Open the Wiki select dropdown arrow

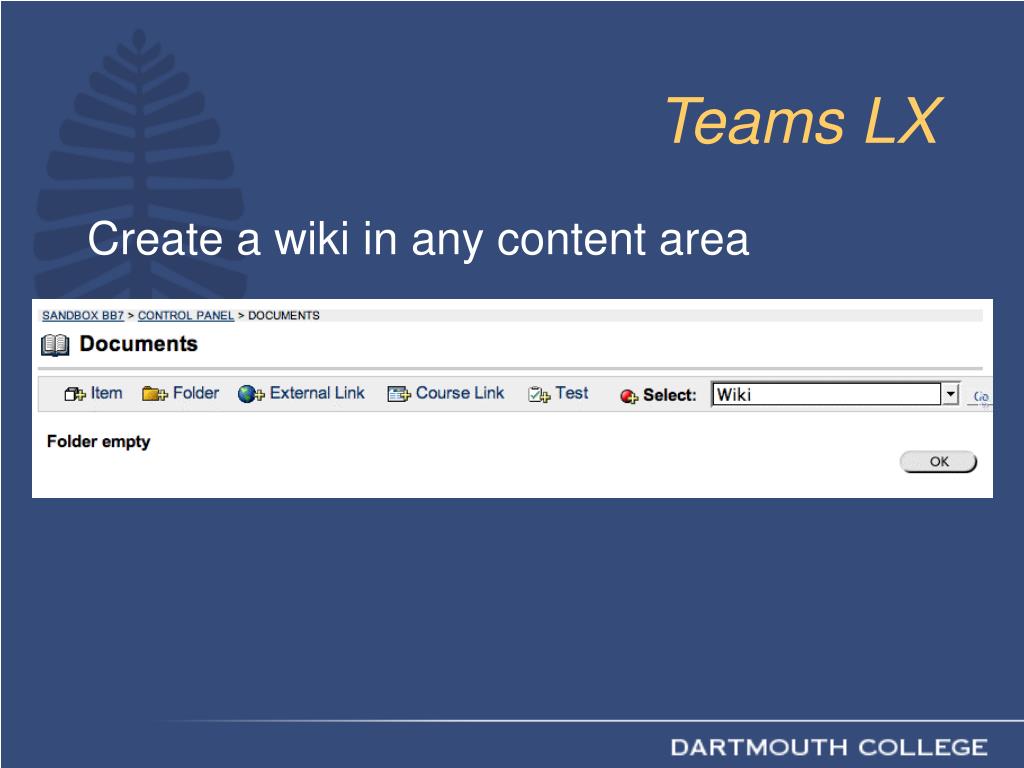coord(950,394)
